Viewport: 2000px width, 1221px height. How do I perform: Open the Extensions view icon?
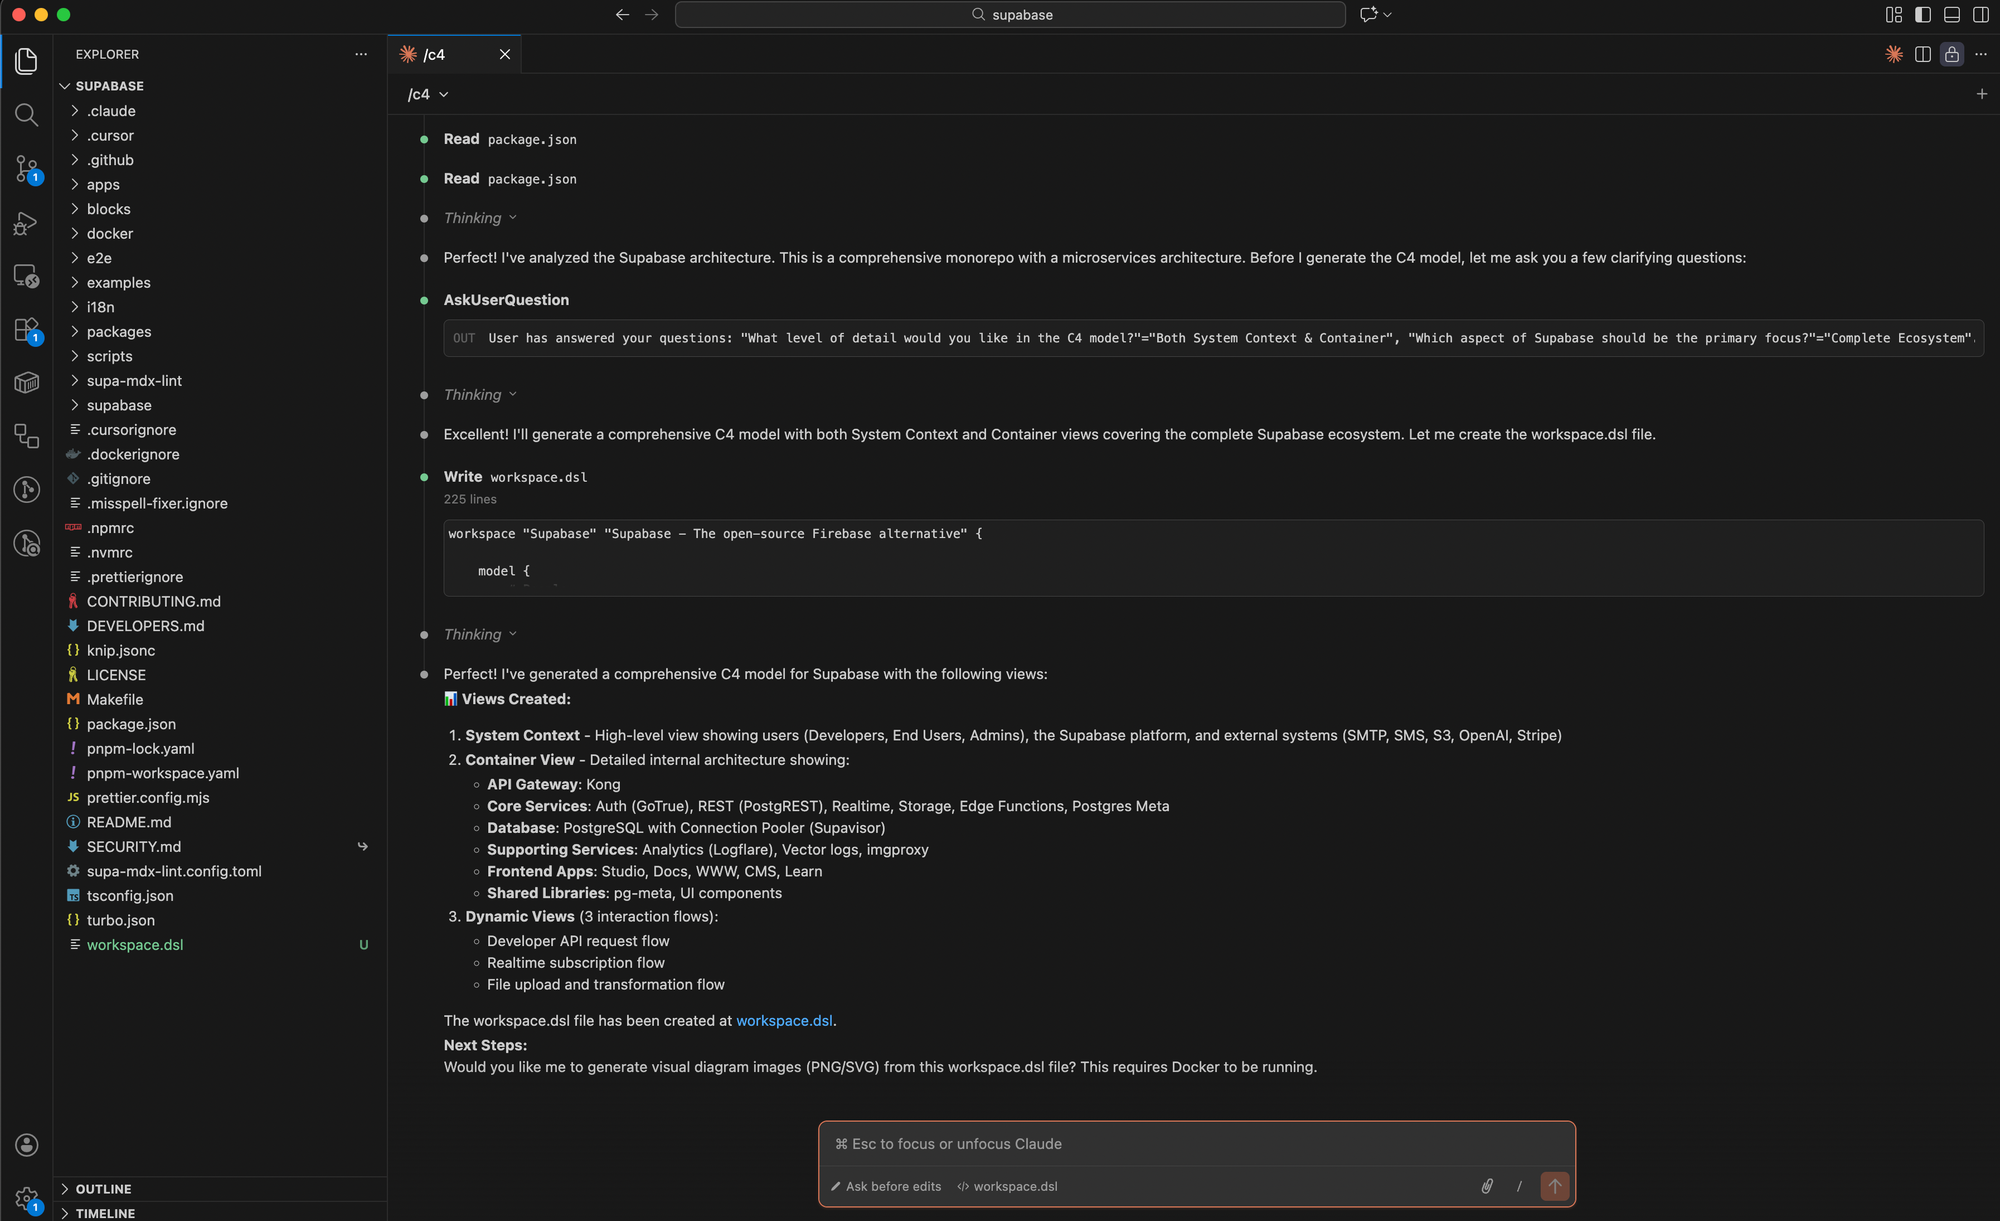tap(27, 330)
